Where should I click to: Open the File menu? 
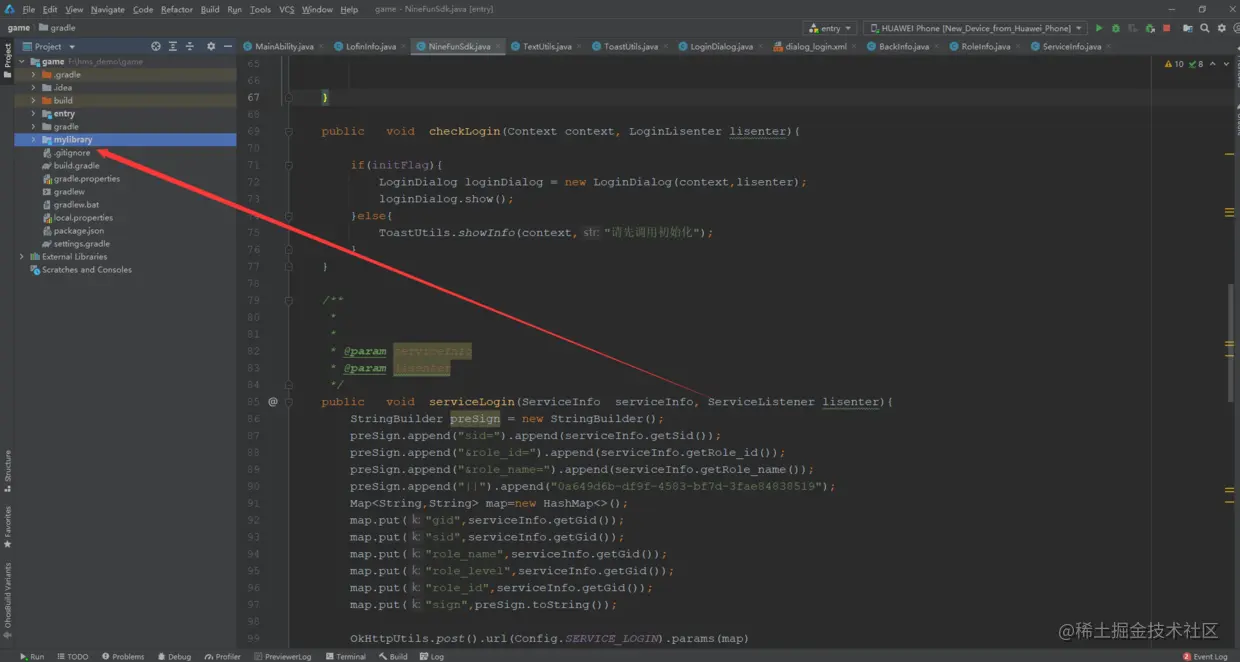tap(28, 9)
